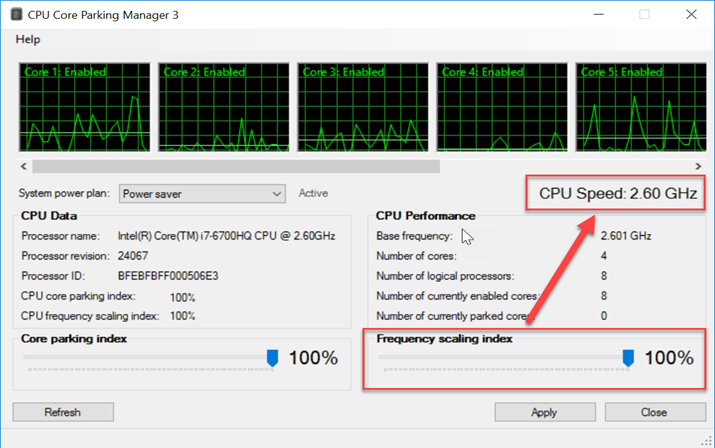715x448 pixels.
Task: Click the Core 5 Enabled graph
Action: click(x=641, y=107)
